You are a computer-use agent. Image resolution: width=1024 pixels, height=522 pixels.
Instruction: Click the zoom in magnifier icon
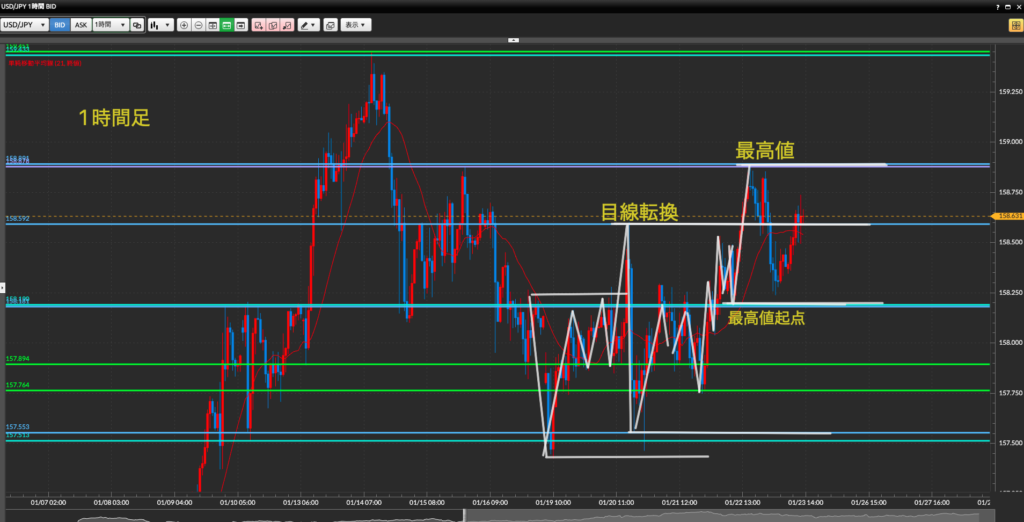[x=184, y=24]
